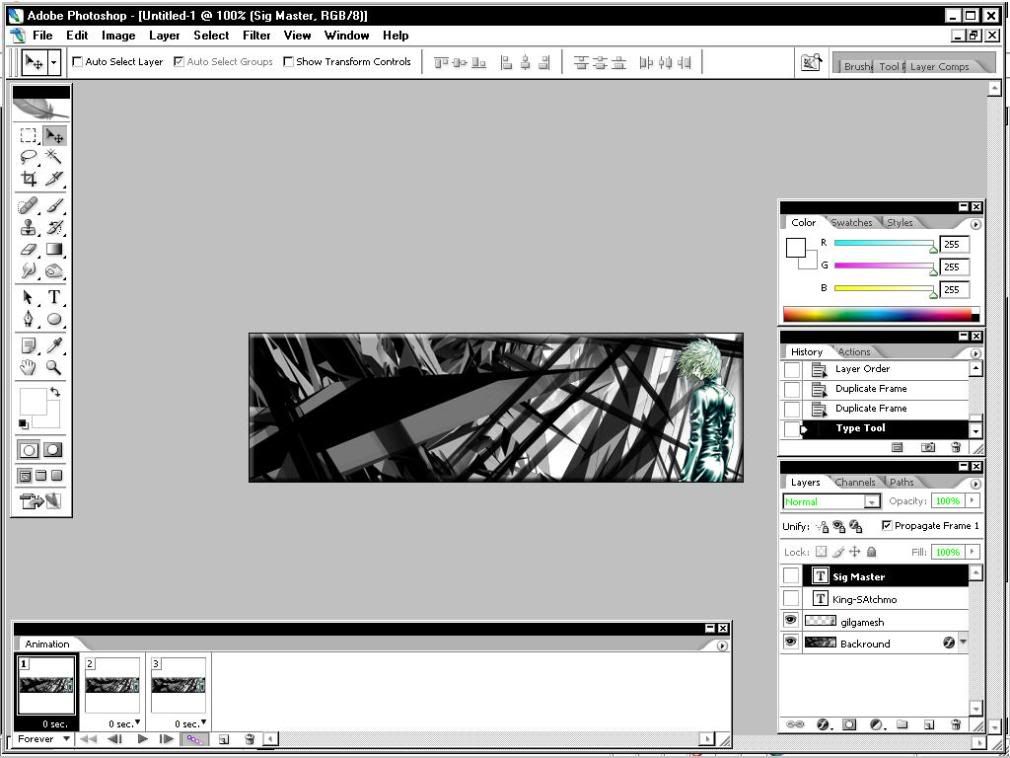Image resolution: width=1010 pixels, height=758 pixels.
Task: Play the animation
Action: [143, 739]
